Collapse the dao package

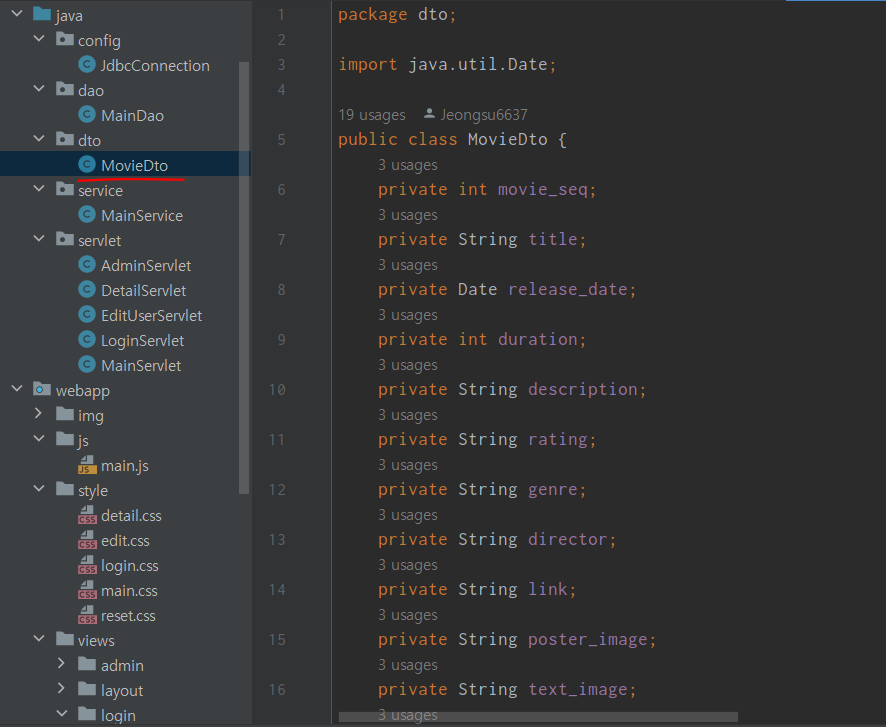[x=39, y=88]
